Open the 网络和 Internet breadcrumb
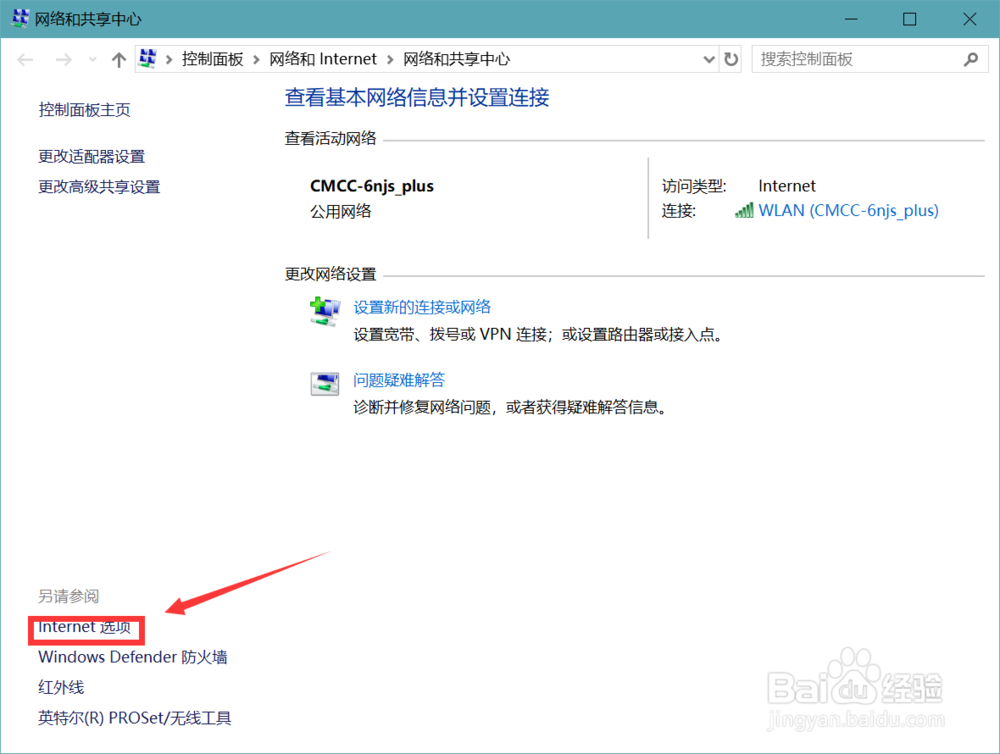 (x=323, y=59)
